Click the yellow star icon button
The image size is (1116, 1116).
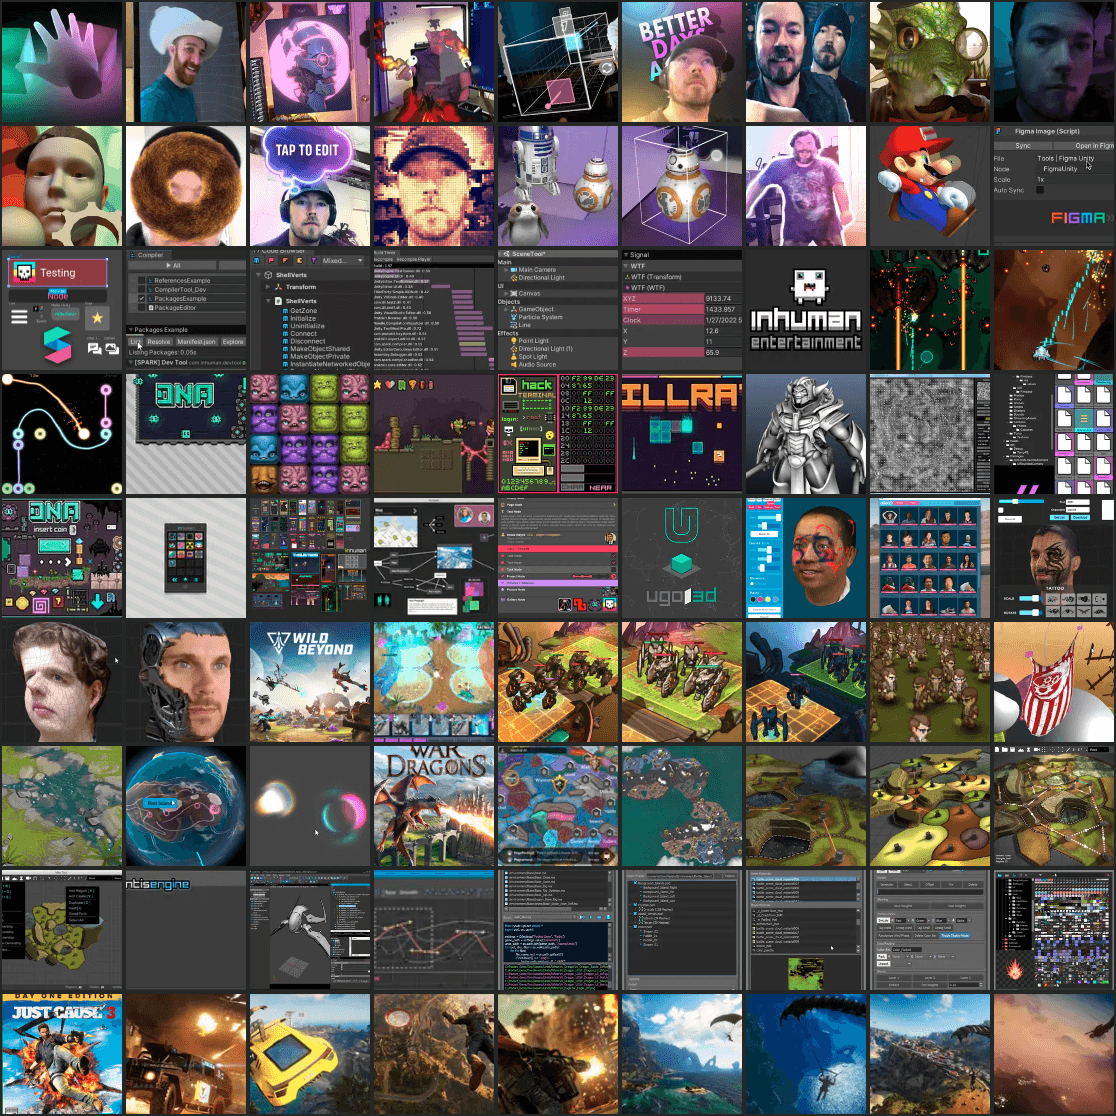pos(98,318)
